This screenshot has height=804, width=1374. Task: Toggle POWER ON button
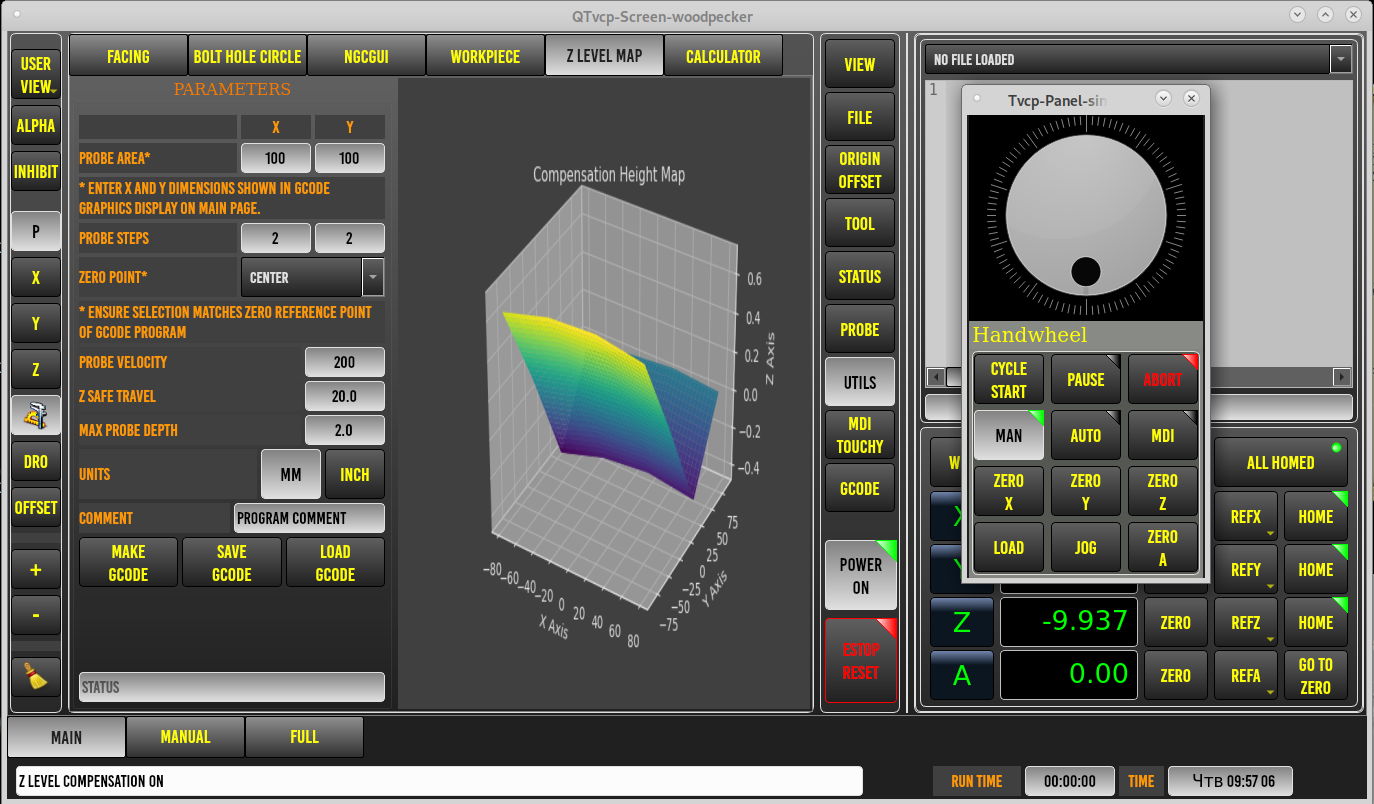[861, 576]
